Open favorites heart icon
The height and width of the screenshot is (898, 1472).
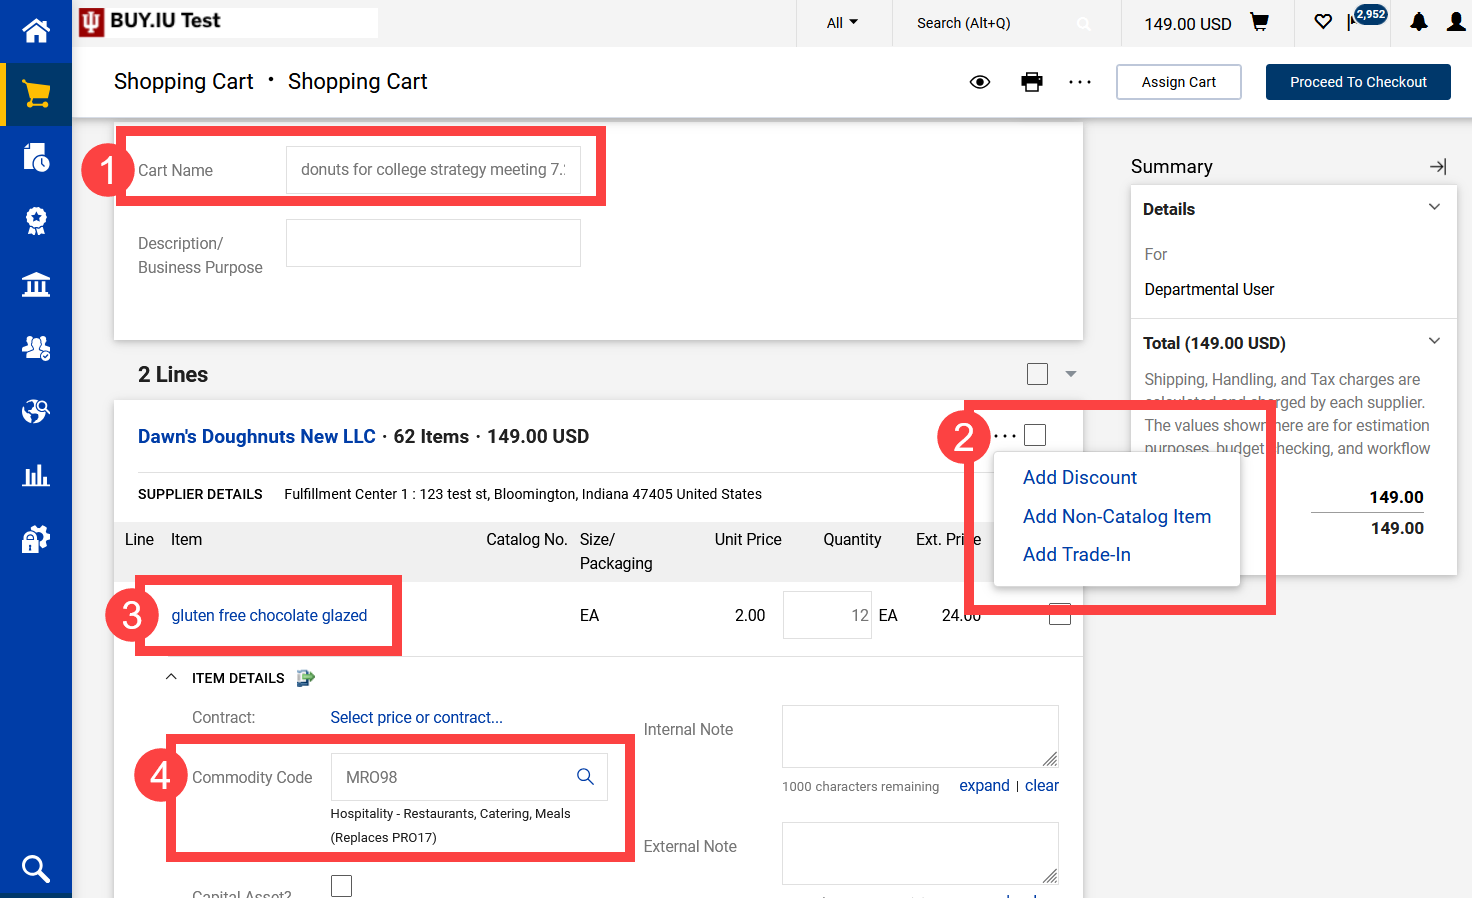click(x=1323, y=22)
